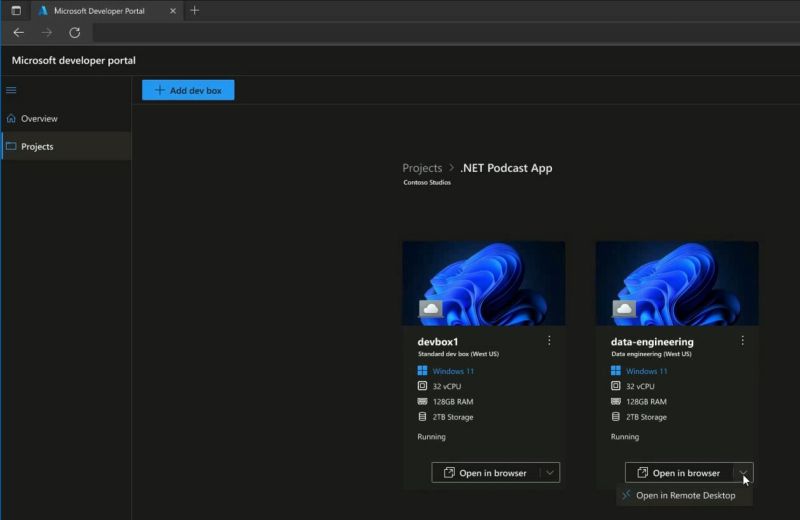The height and width of the screenshot is (520, 800).
Task: Click the cloud icon on data-engineering
Action: pyautogui.click(x=624, y=308)
